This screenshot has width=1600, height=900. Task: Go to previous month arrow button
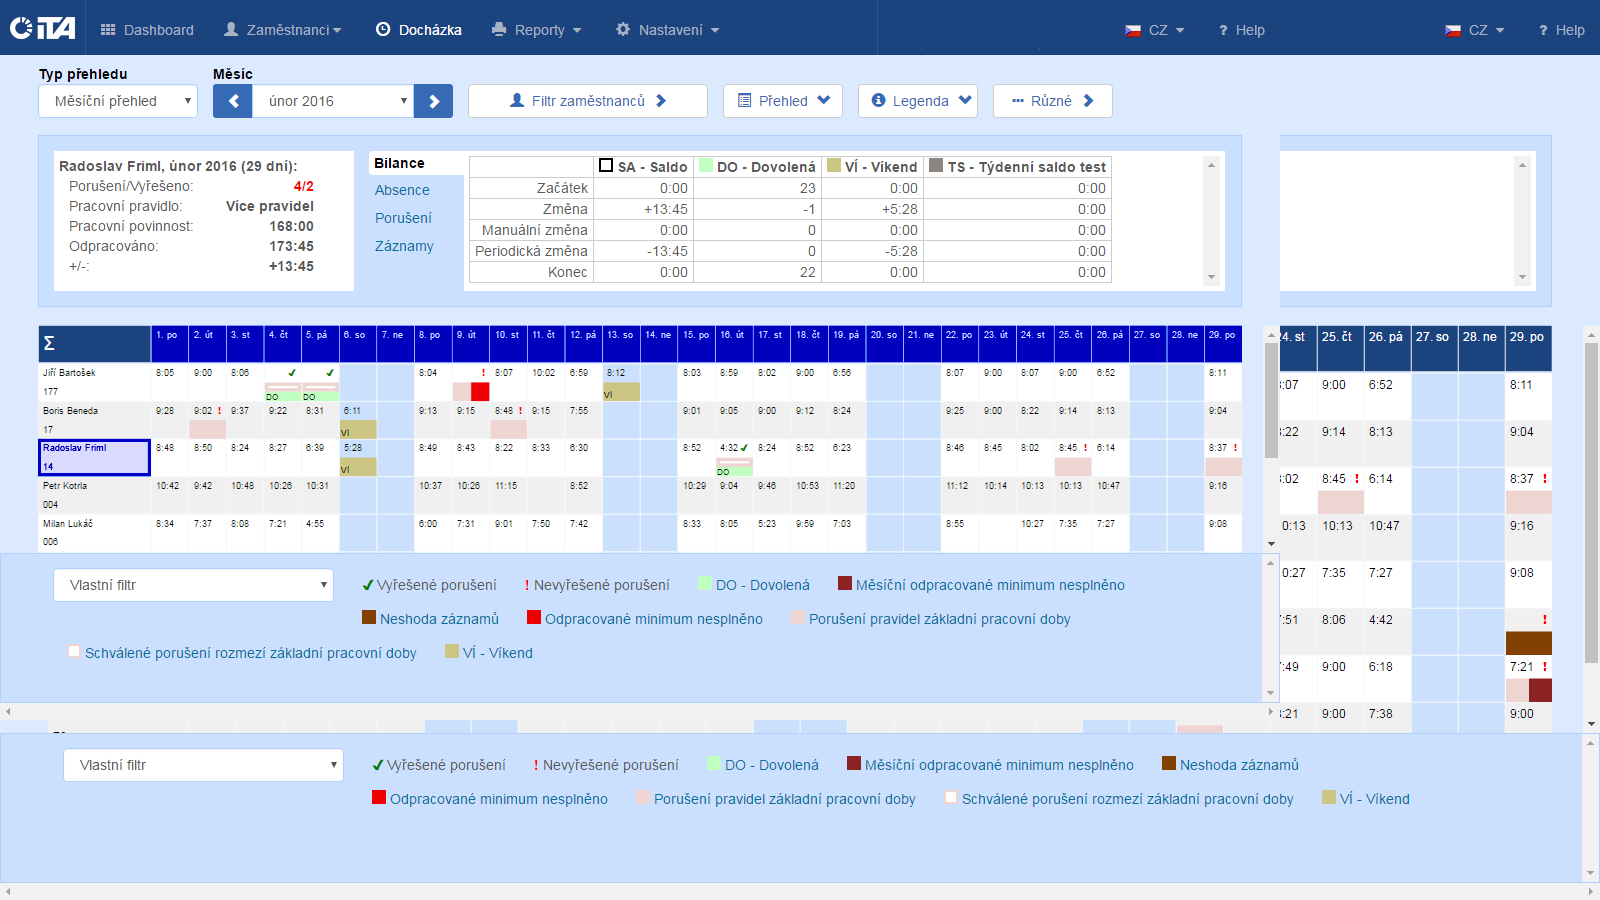pyautogui.click(x=232, y=101)
